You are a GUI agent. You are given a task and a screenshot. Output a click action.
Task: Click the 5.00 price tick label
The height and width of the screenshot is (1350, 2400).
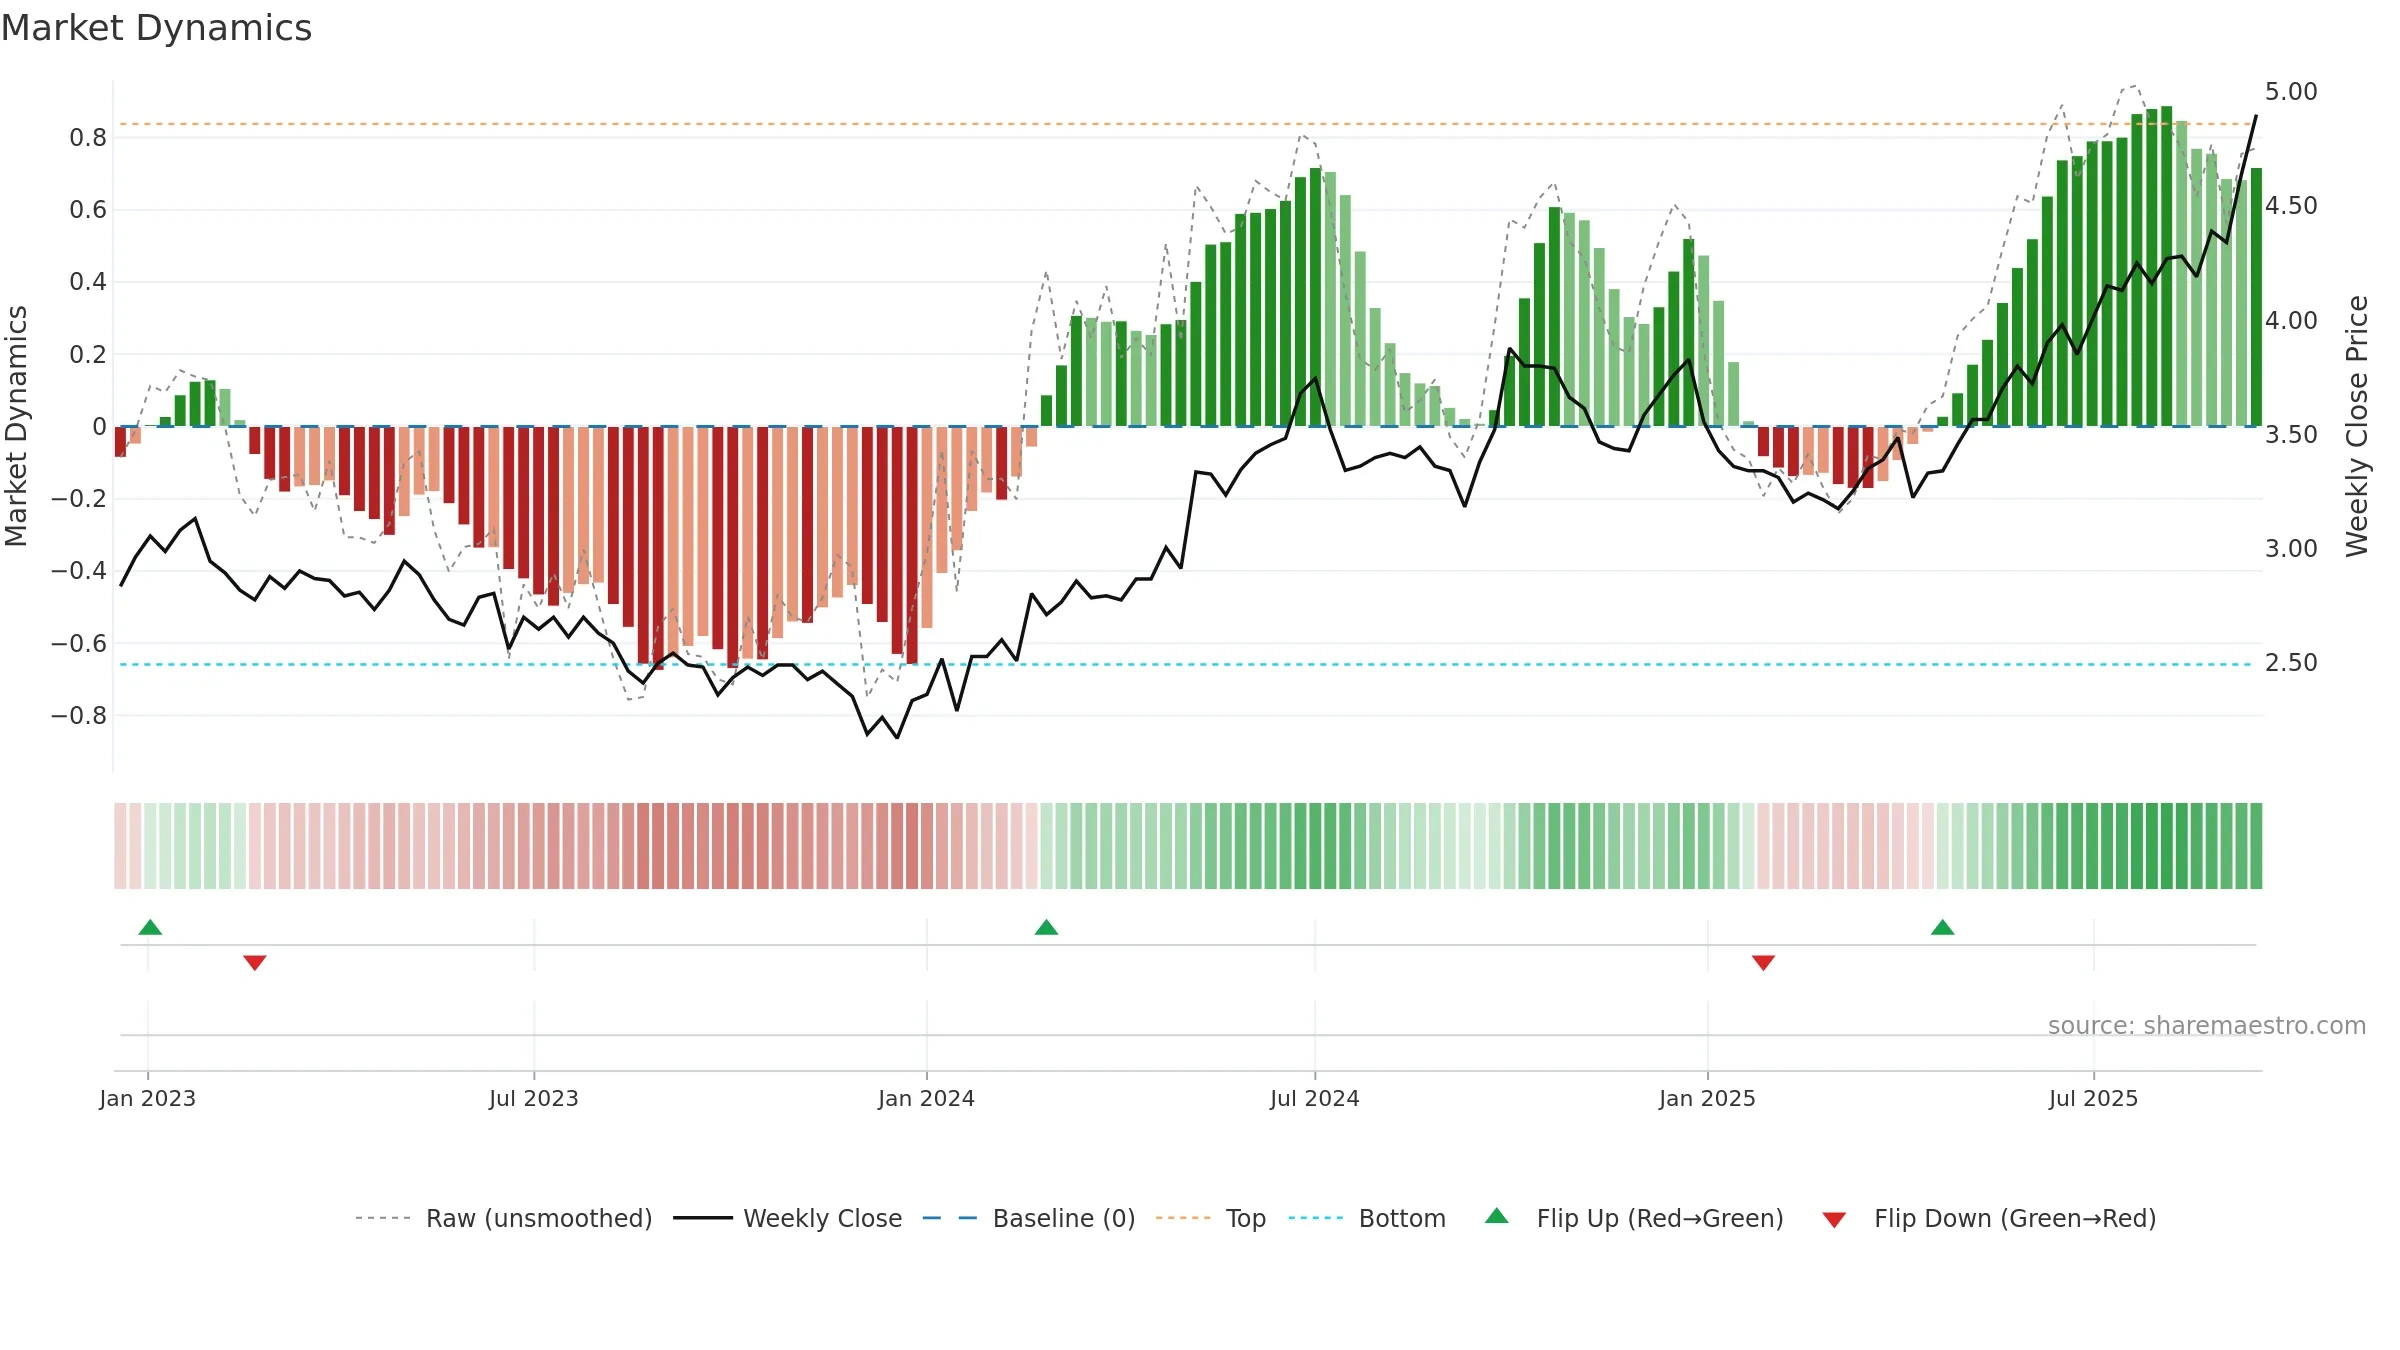pyautogui.click(x=2291, y=92)
